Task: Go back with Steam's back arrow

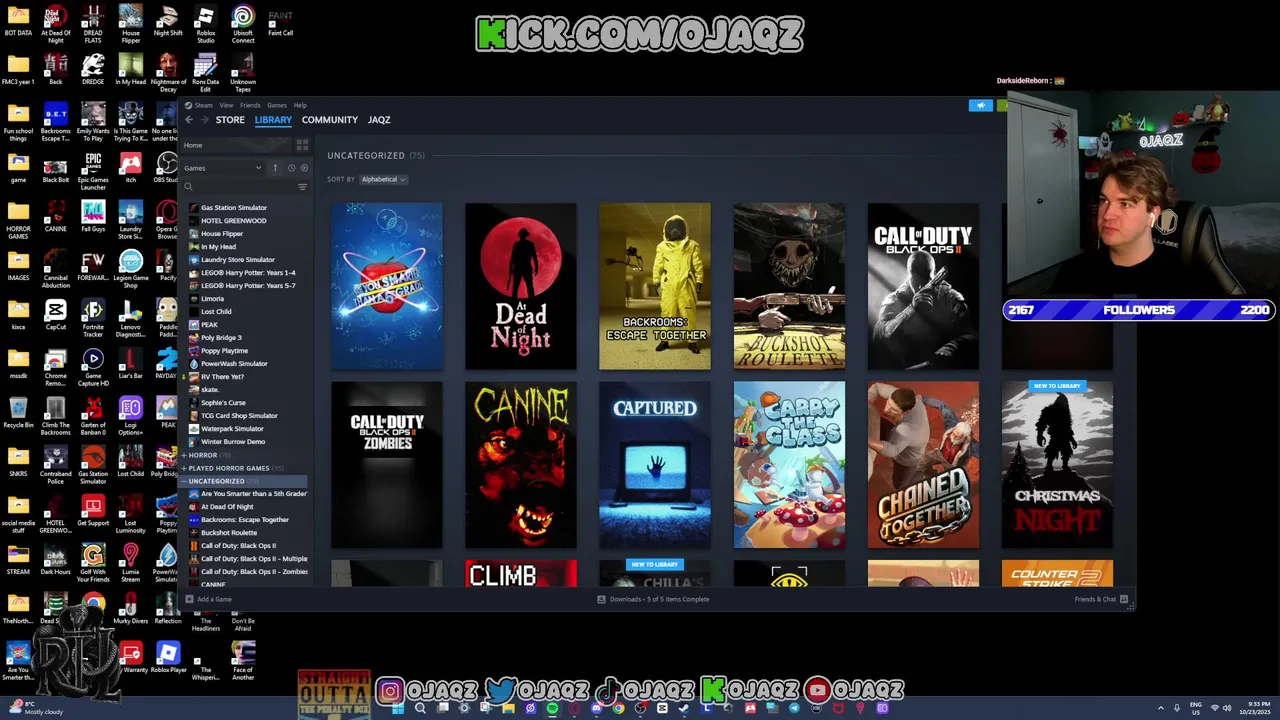Action: [189, 120]
